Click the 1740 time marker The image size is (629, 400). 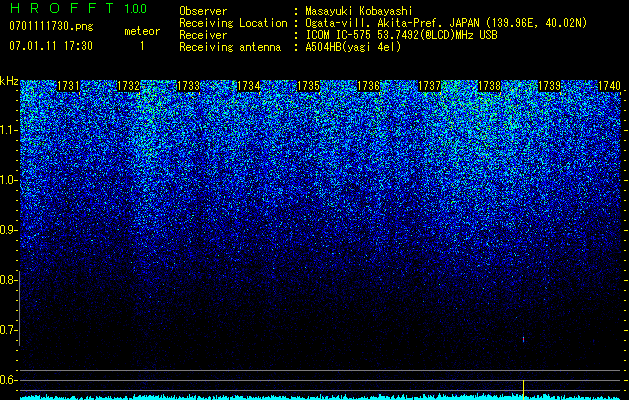click(609, 86)
